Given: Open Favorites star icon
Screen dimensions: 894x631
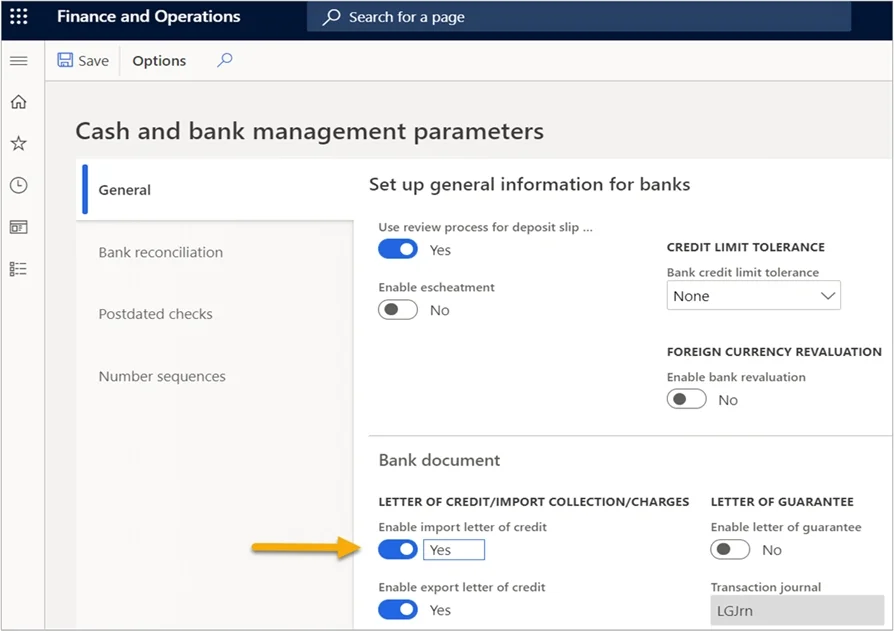Looking at the screenshot, I should click(19, 143).
